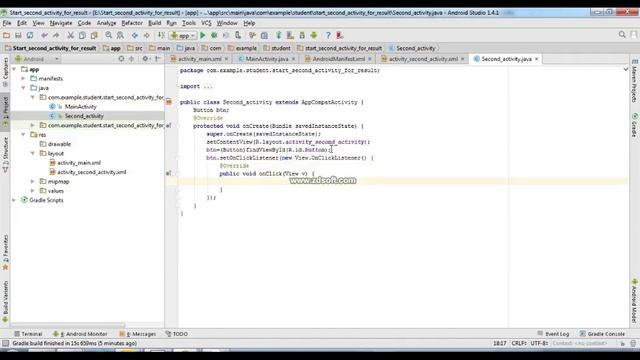Image resolution: width=640 pixels, height=360 pixels.
Task: Open the Event Log panel
Action: 553,334
